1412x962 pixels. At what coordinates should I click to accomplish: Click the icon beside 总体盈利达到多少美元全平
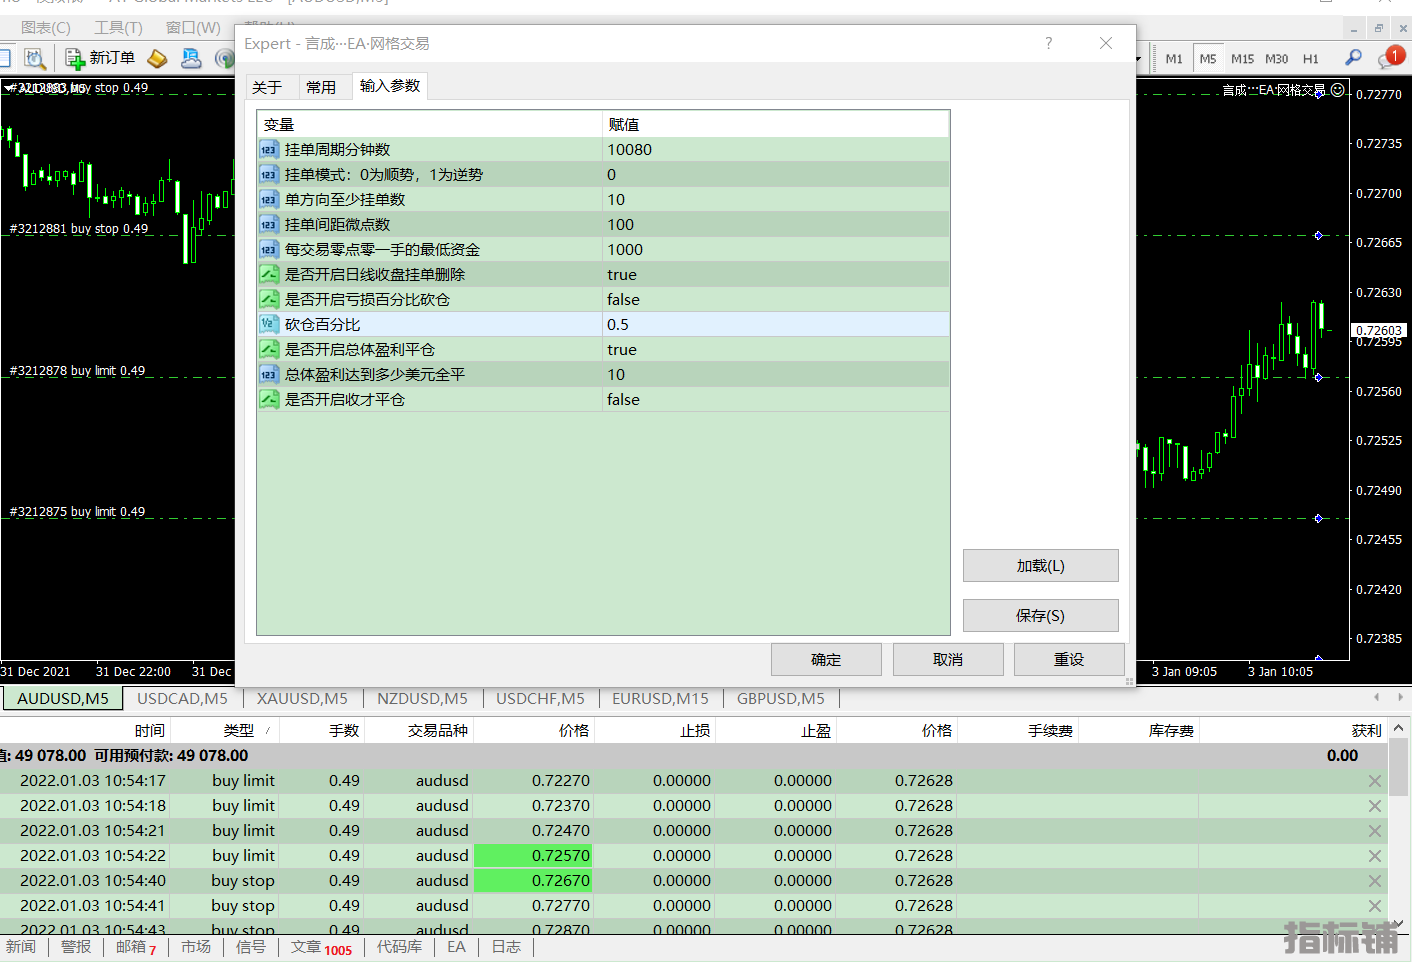coord(269,374)
